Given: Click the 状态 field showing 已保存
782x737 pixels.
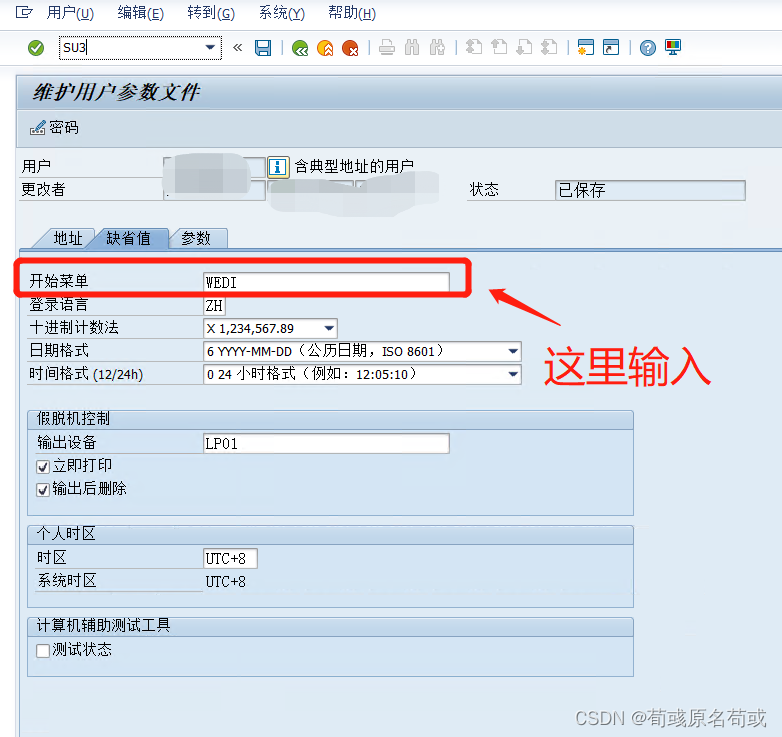Looking at the screenshot, I should pyautogui.click(x=650, y=190).
